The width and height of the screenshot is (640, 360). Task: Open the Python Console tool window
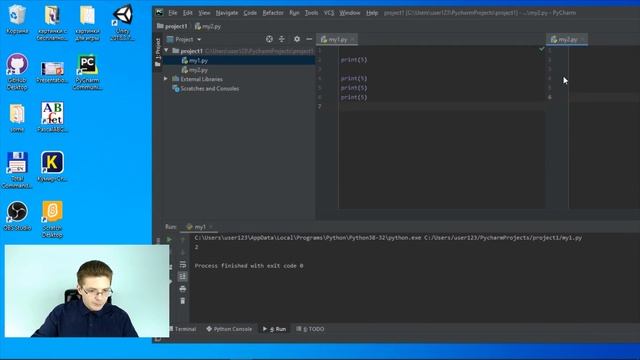tap(229, 329)
